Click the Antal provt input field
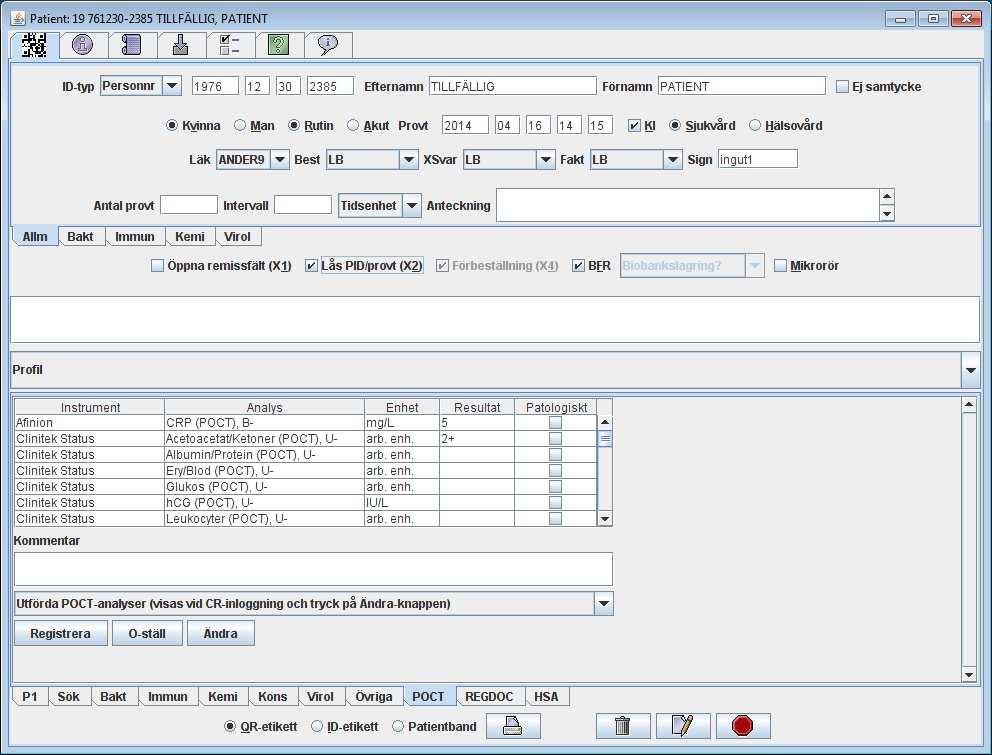 [189, 205]
